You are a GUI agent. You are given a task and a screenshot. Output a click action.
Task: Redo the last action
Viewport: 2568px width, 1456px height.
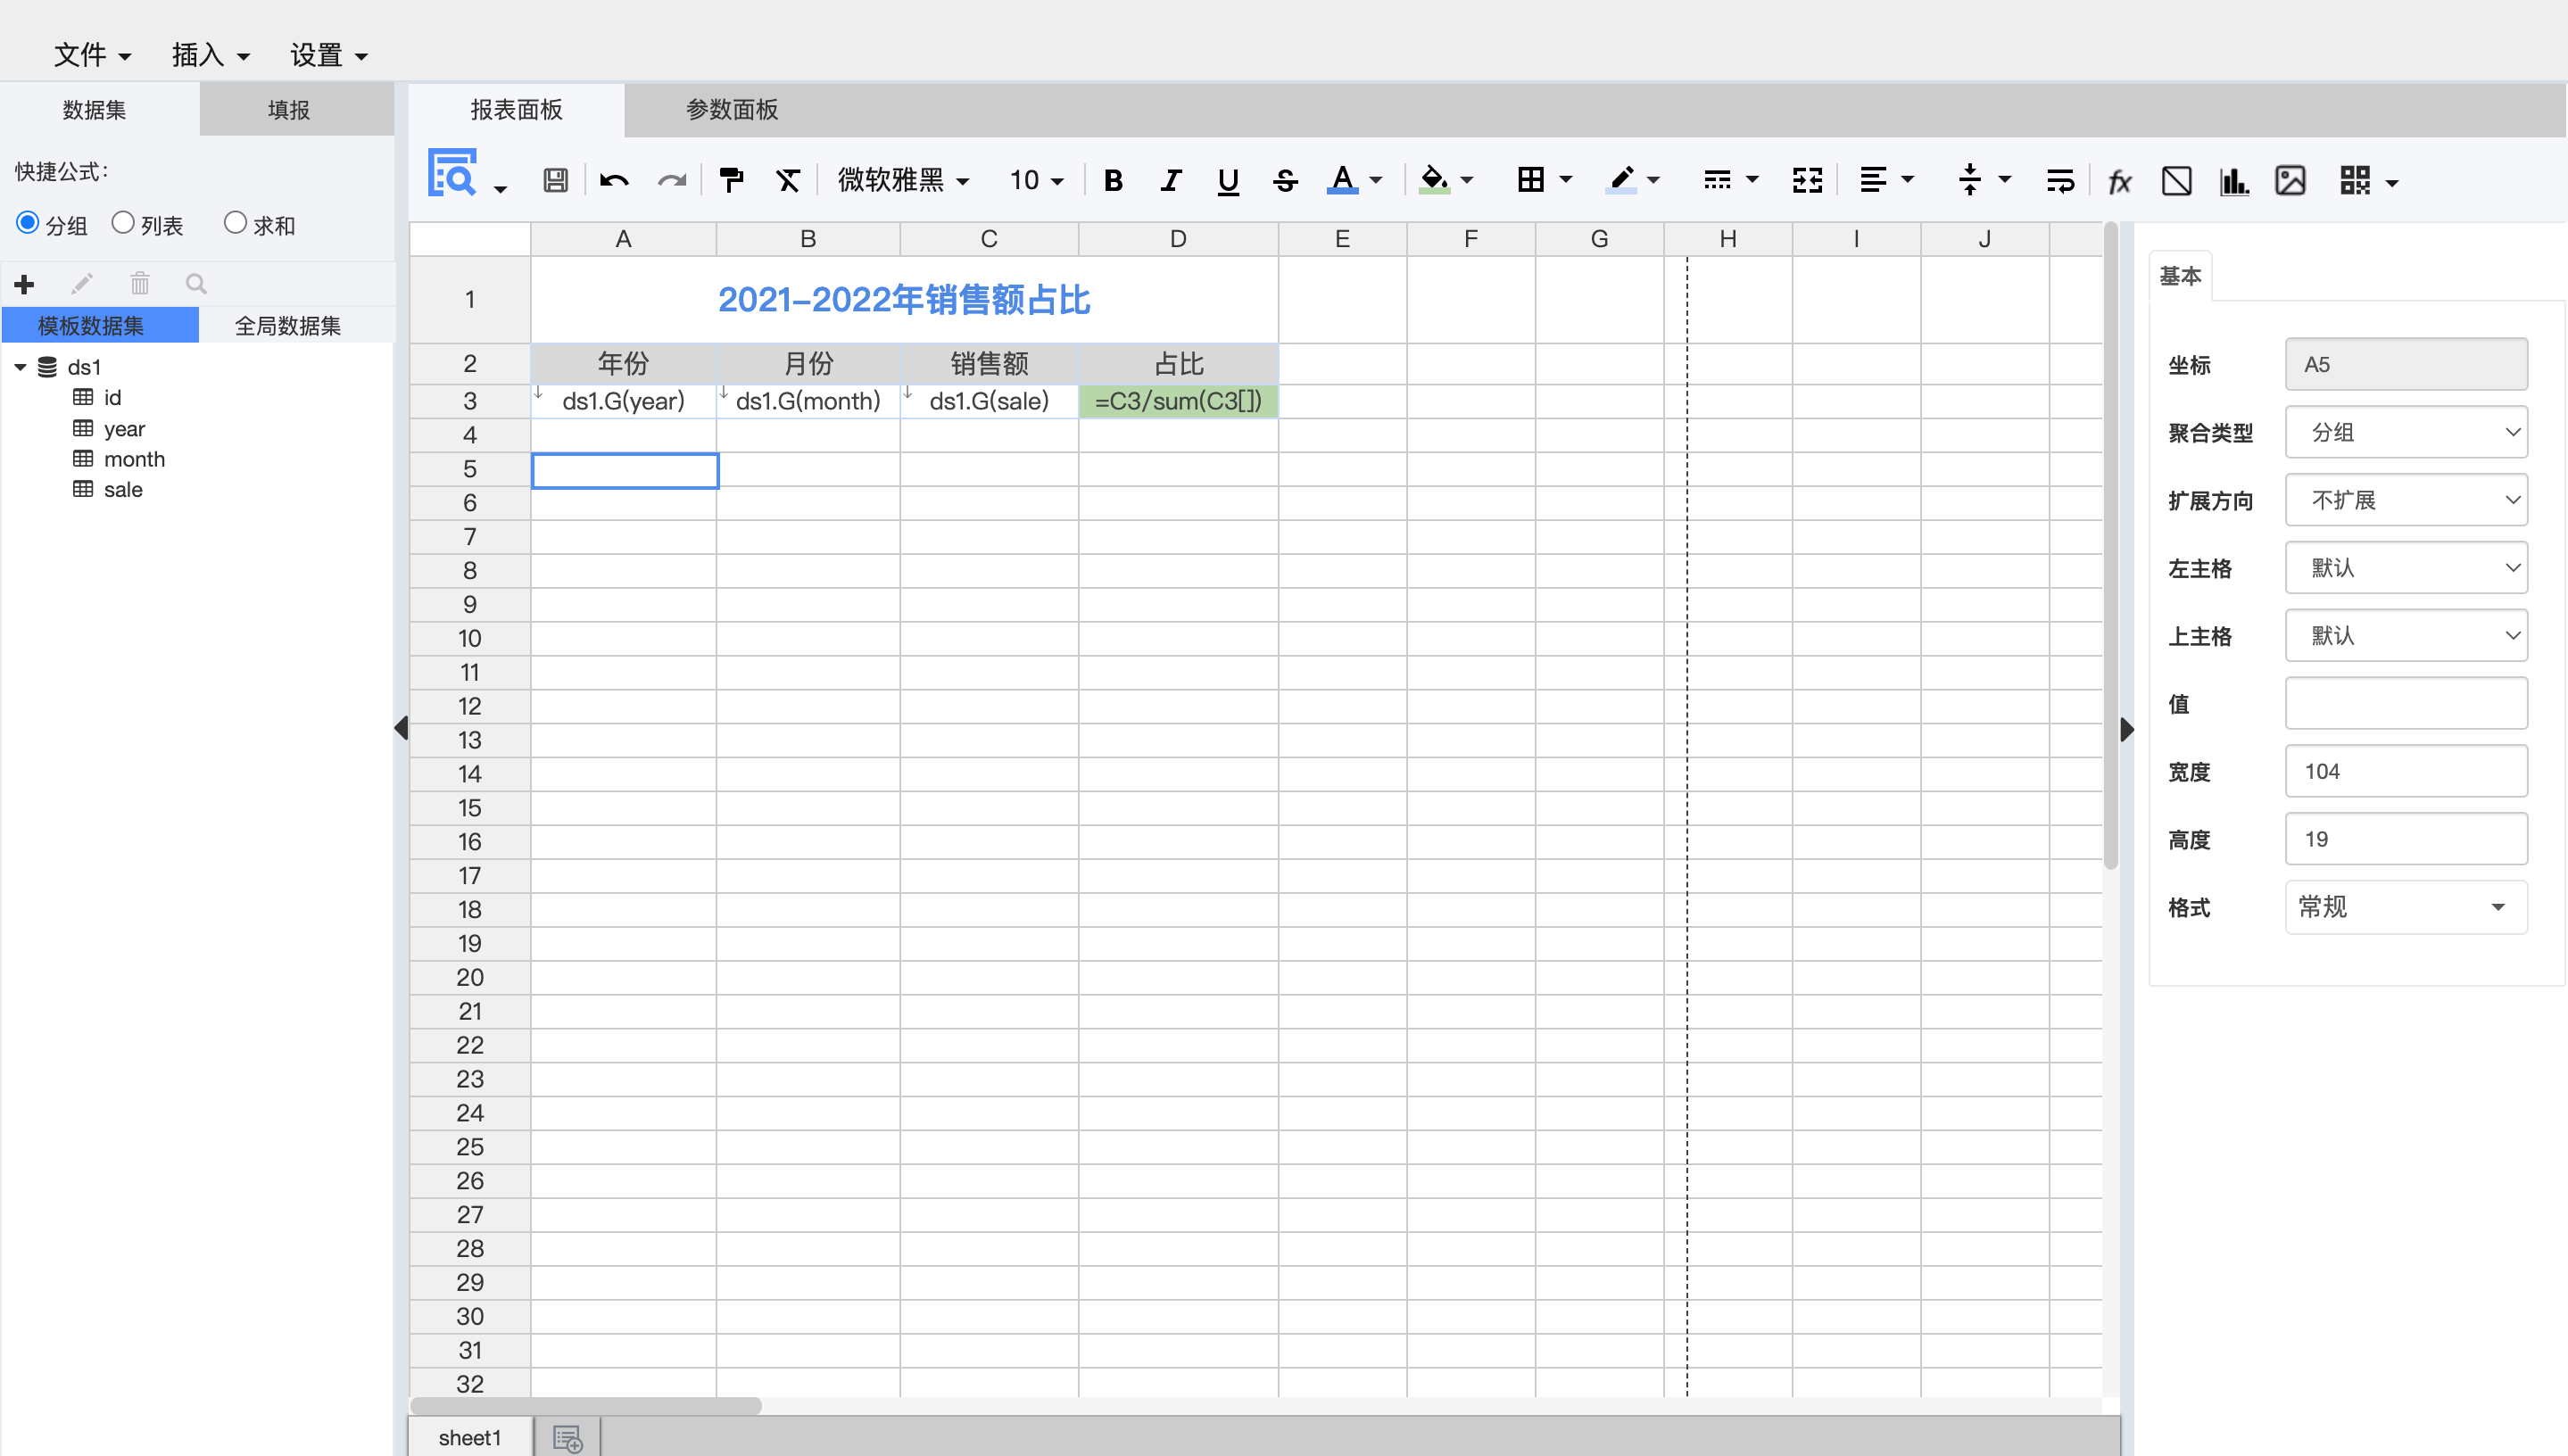[672, 180]
